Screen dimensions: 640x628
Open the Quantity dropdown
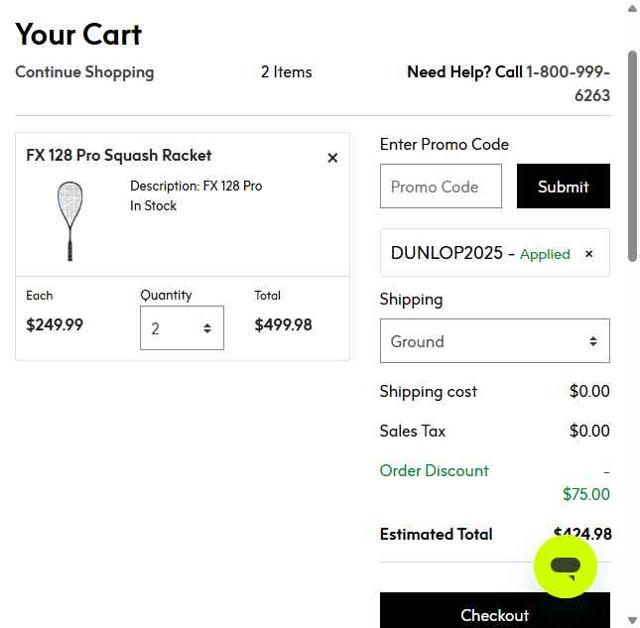pos(182,328)
